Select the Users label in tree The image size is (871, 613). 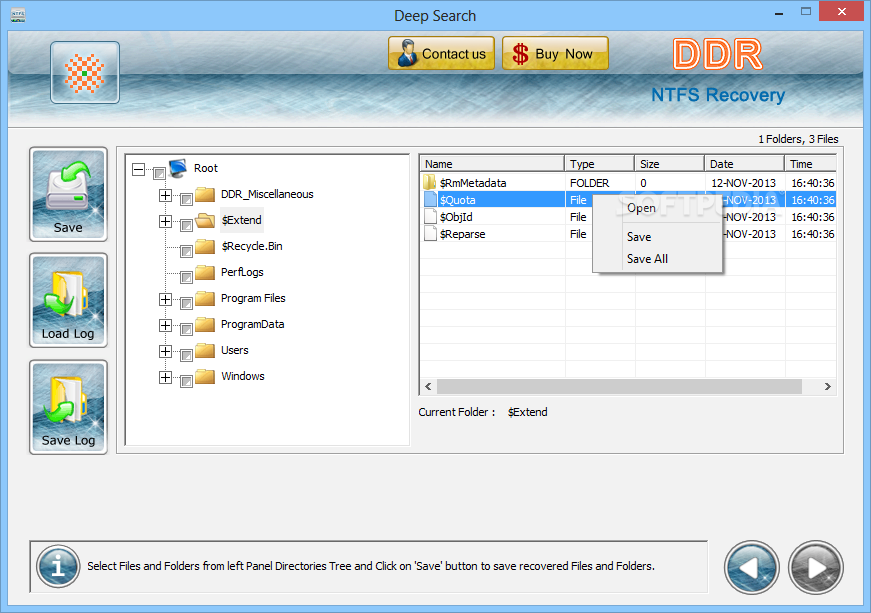click(x=234, y=350)
